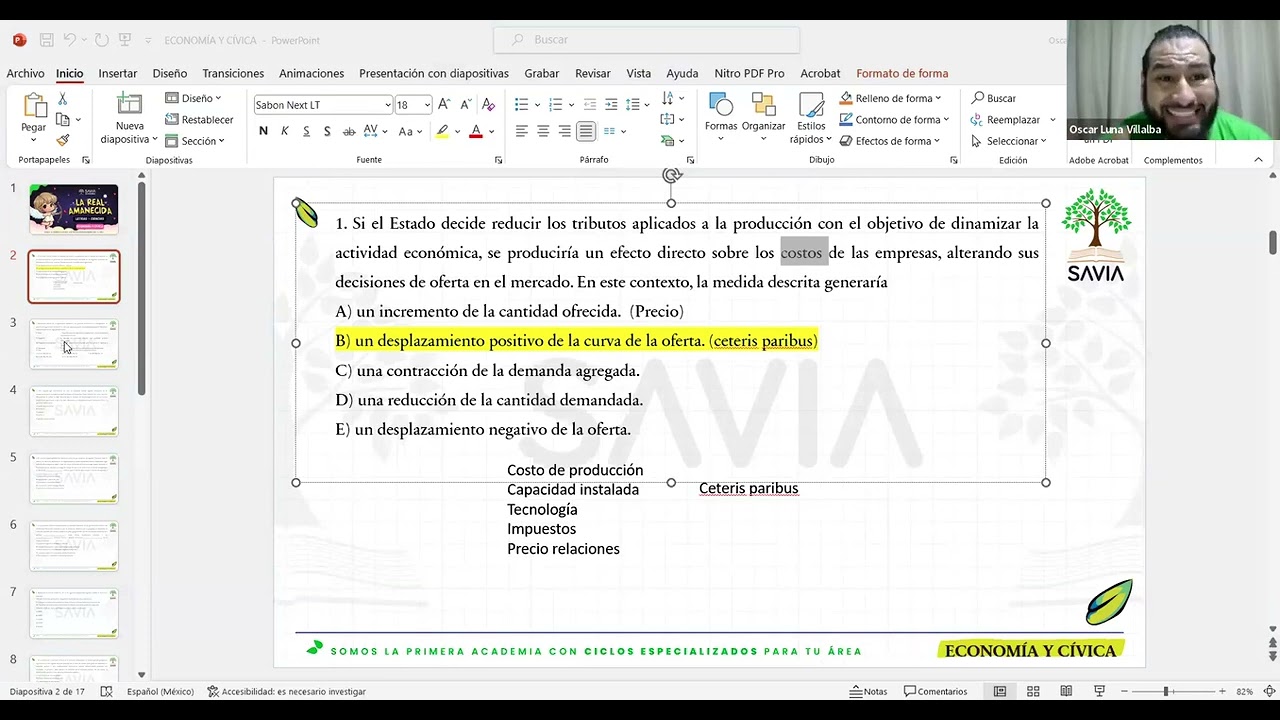The width and height of the screenshot is (1280, 720).
Task: Toggle align text right
Action: point(564,131)
